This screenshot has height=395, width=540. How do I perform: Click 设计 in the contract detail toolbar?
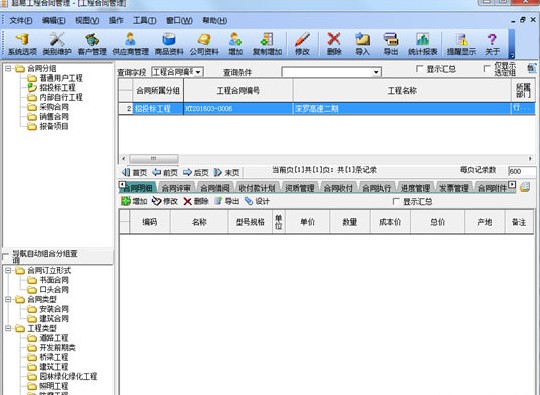[257, 201]
